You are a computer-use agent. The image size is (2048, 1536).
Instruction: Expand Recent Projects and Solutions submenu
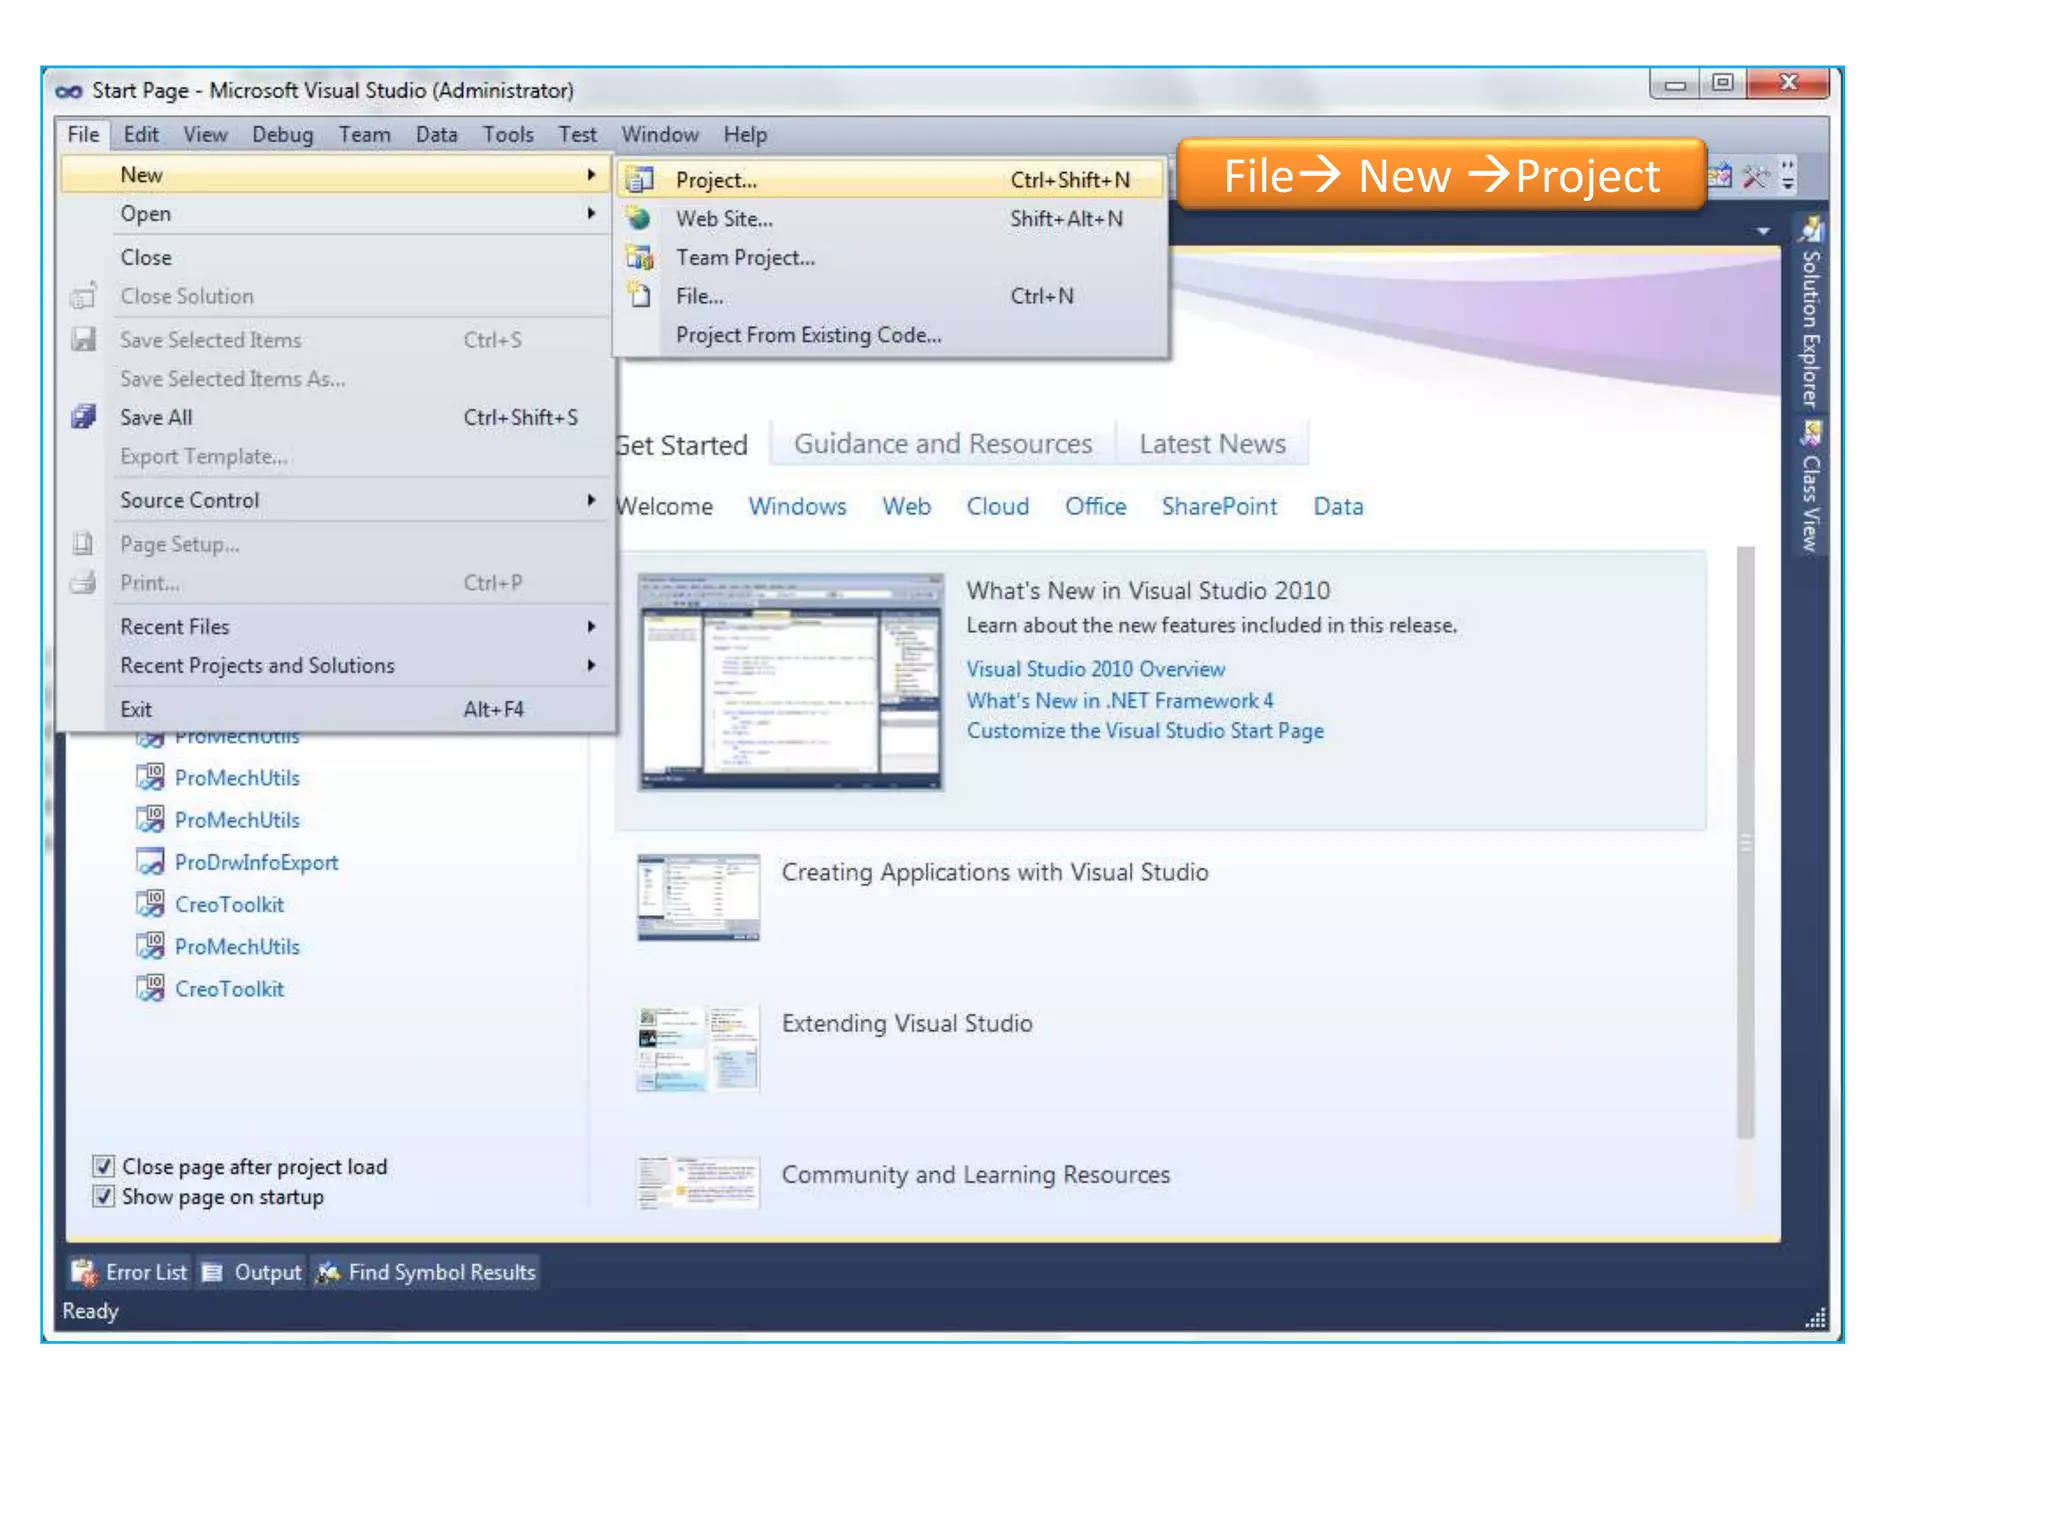pos(591,665)
